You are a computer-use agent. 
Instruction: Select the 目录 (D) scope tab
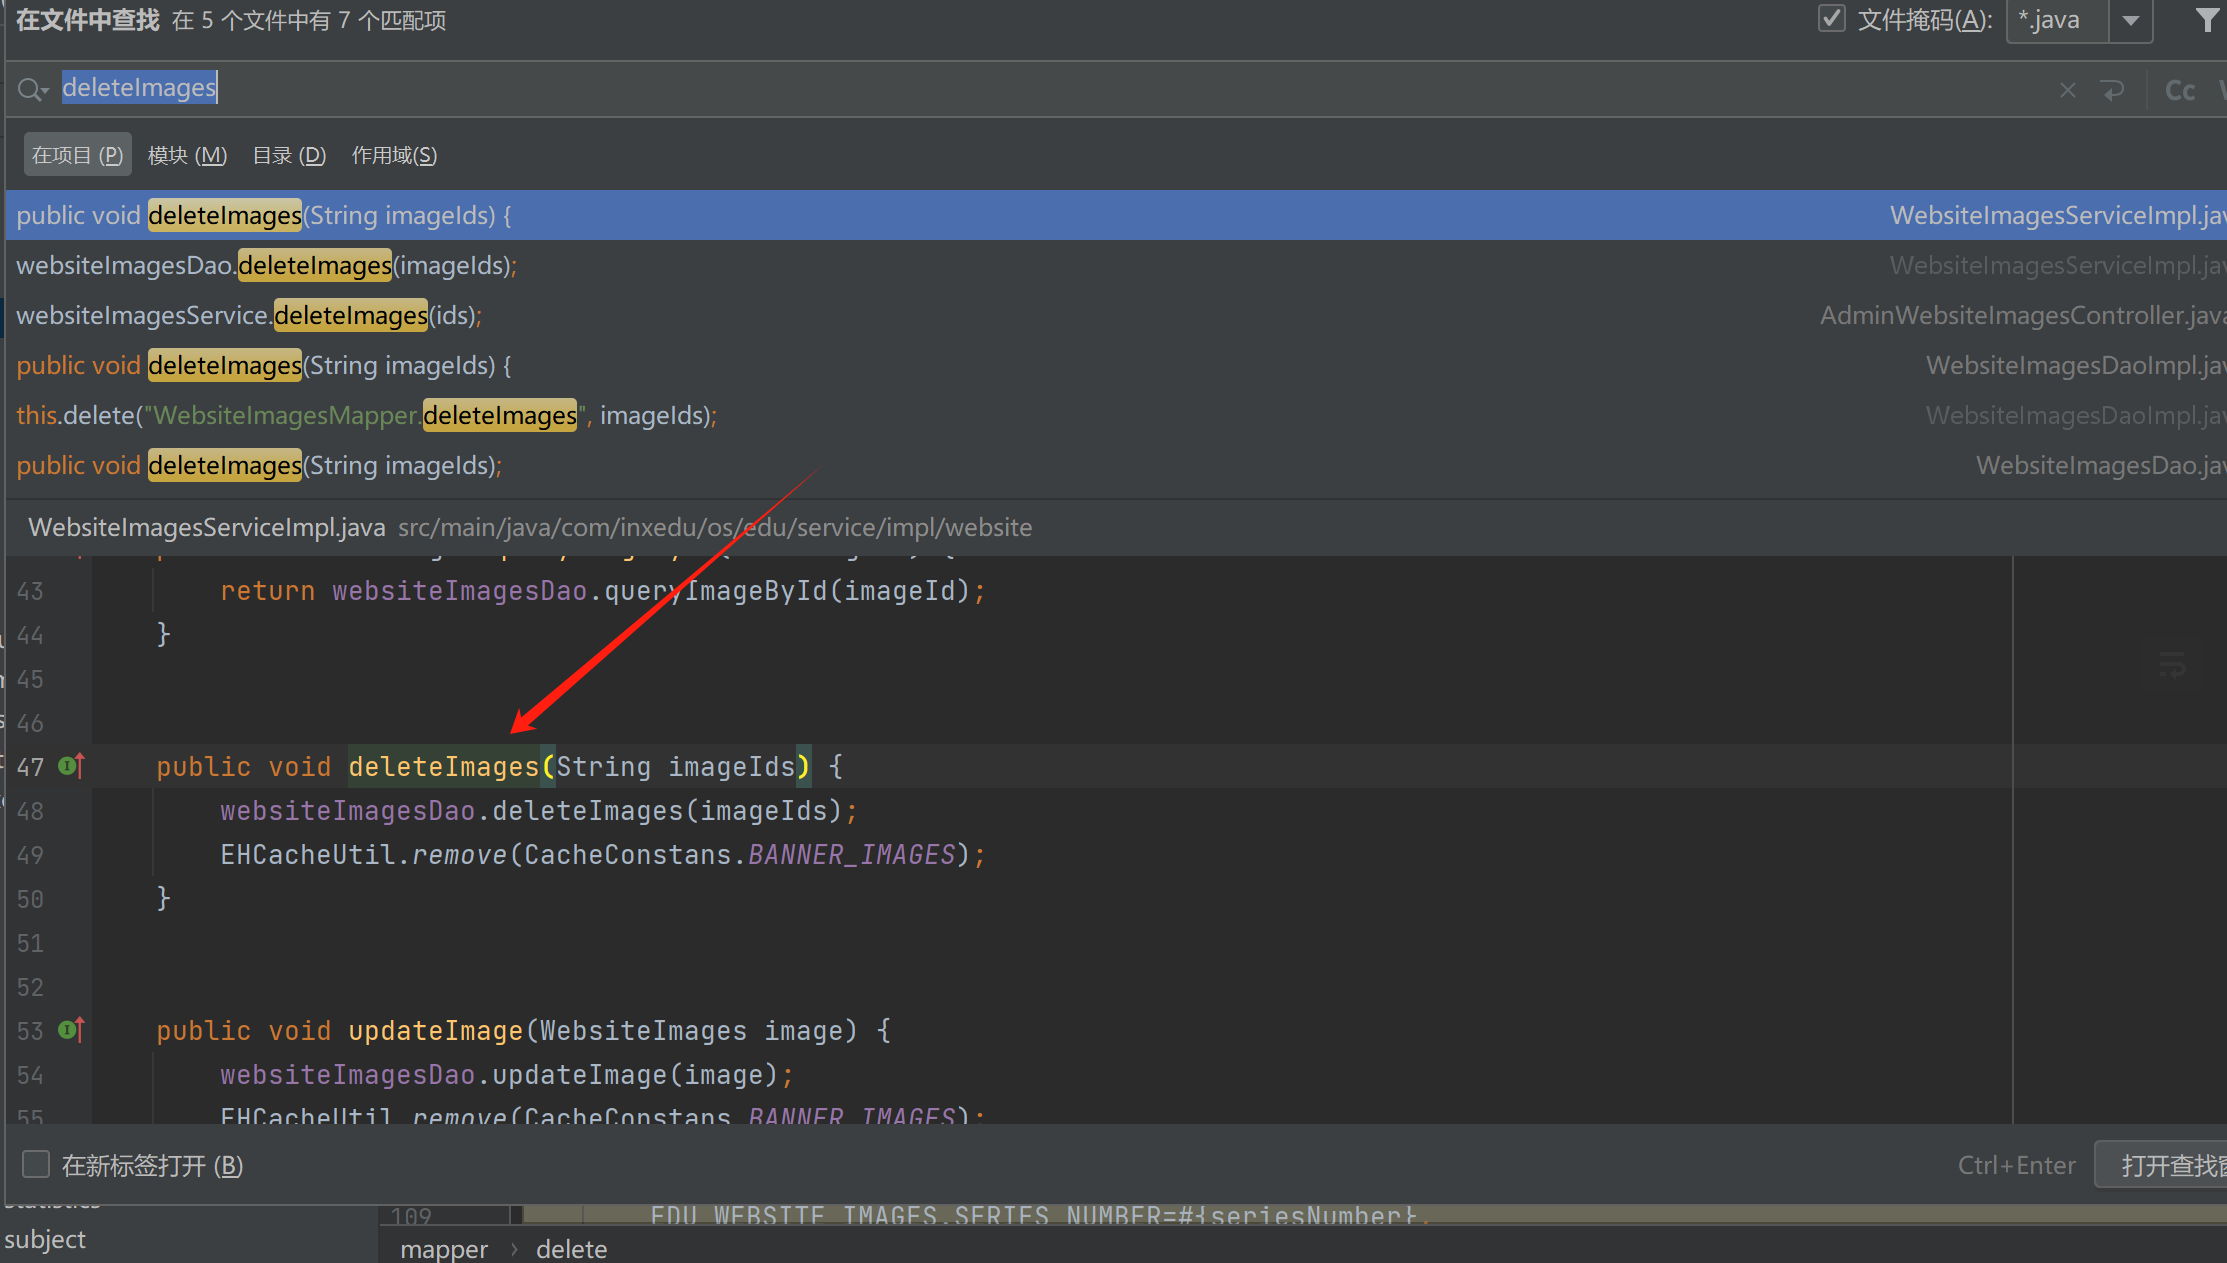[x=289, y=155]
